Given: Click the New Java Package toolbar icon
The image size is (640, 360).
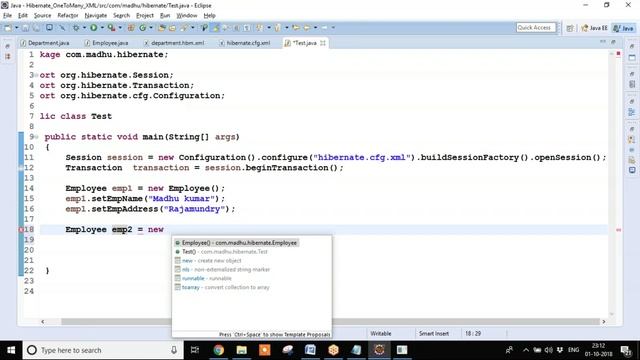Looking at the screenshot, I should point(131,28).
